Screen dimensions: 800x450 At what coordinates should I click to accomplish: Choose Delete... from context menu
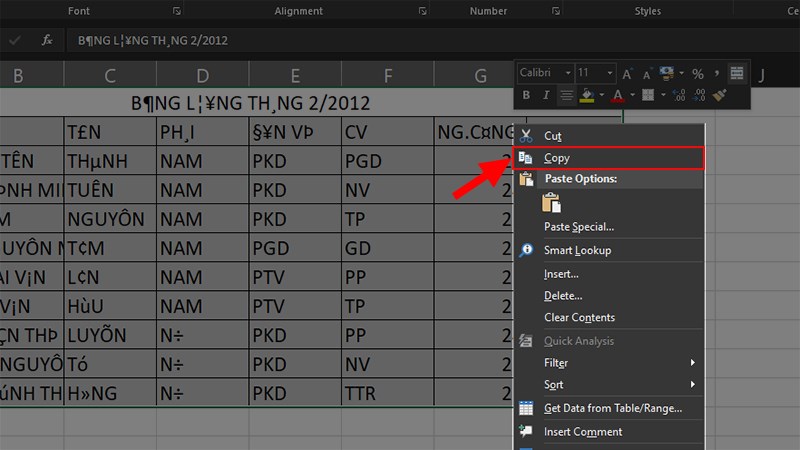(x=609, y=295)
